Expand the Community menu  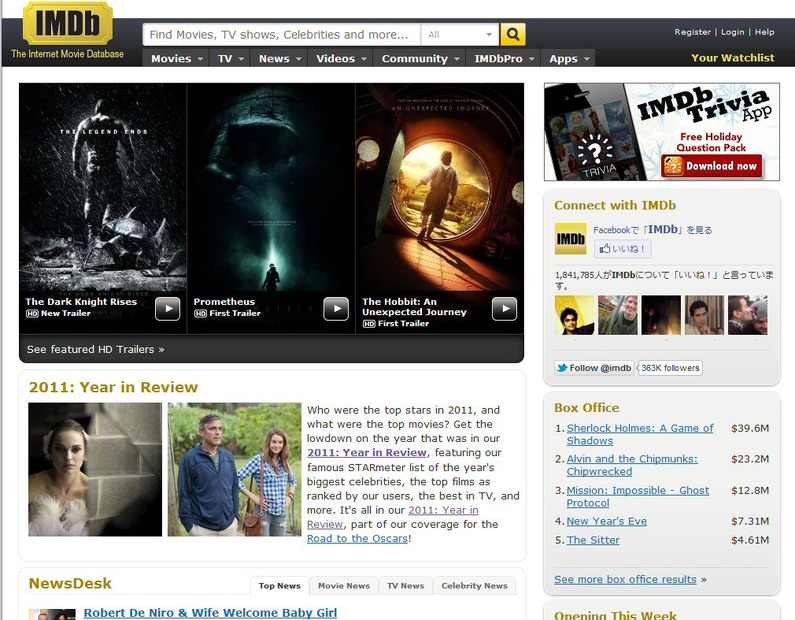pyautogui.click(x=420, y=58)
